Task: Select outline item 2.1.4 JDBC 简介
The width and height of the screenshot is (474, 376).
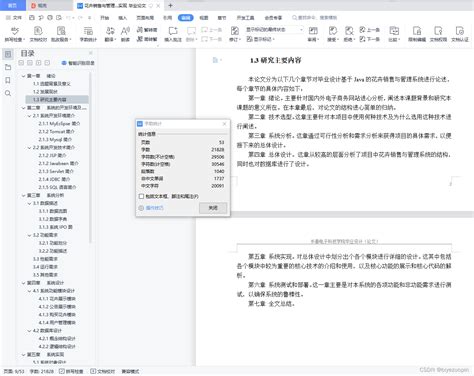Action: coord(54,179)
